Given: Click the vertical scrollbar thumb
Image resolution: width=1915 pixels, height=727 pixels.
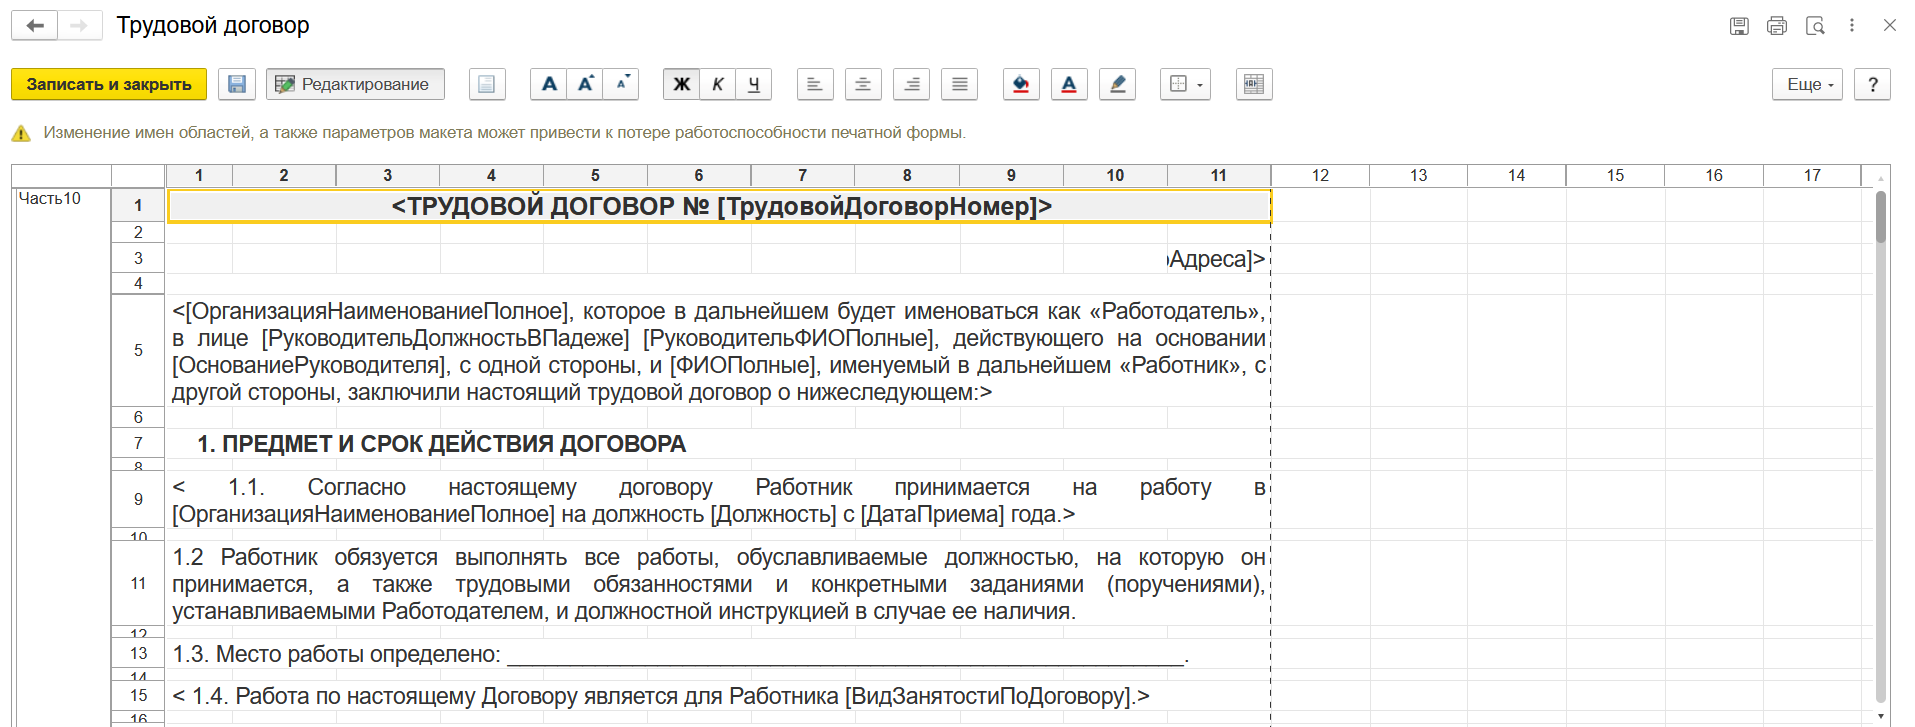Looking at the screenshot, I should 1881,217.
